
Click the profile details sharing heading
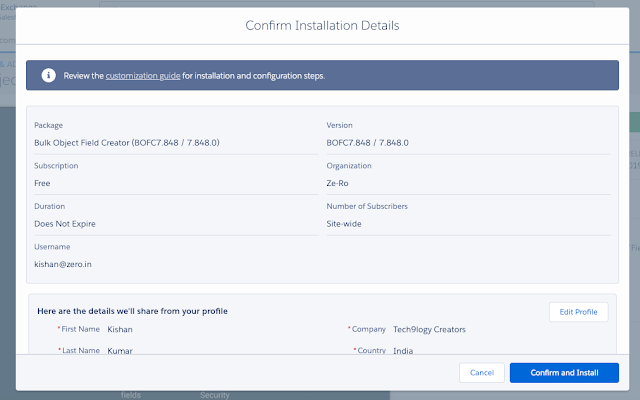click(132, 311)
